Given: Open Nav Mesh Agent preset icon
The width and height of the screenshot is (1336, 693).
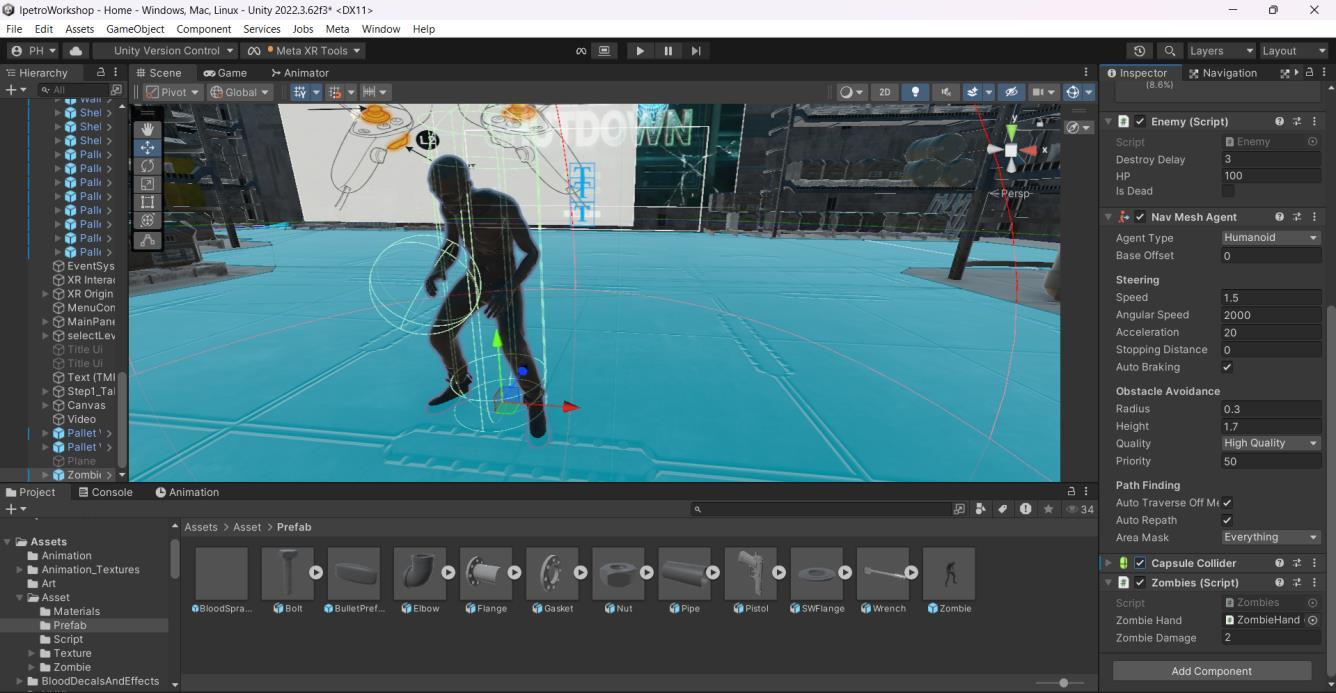Looking at the screenshot, I should pyautogui.click(x=1297, y=217).
